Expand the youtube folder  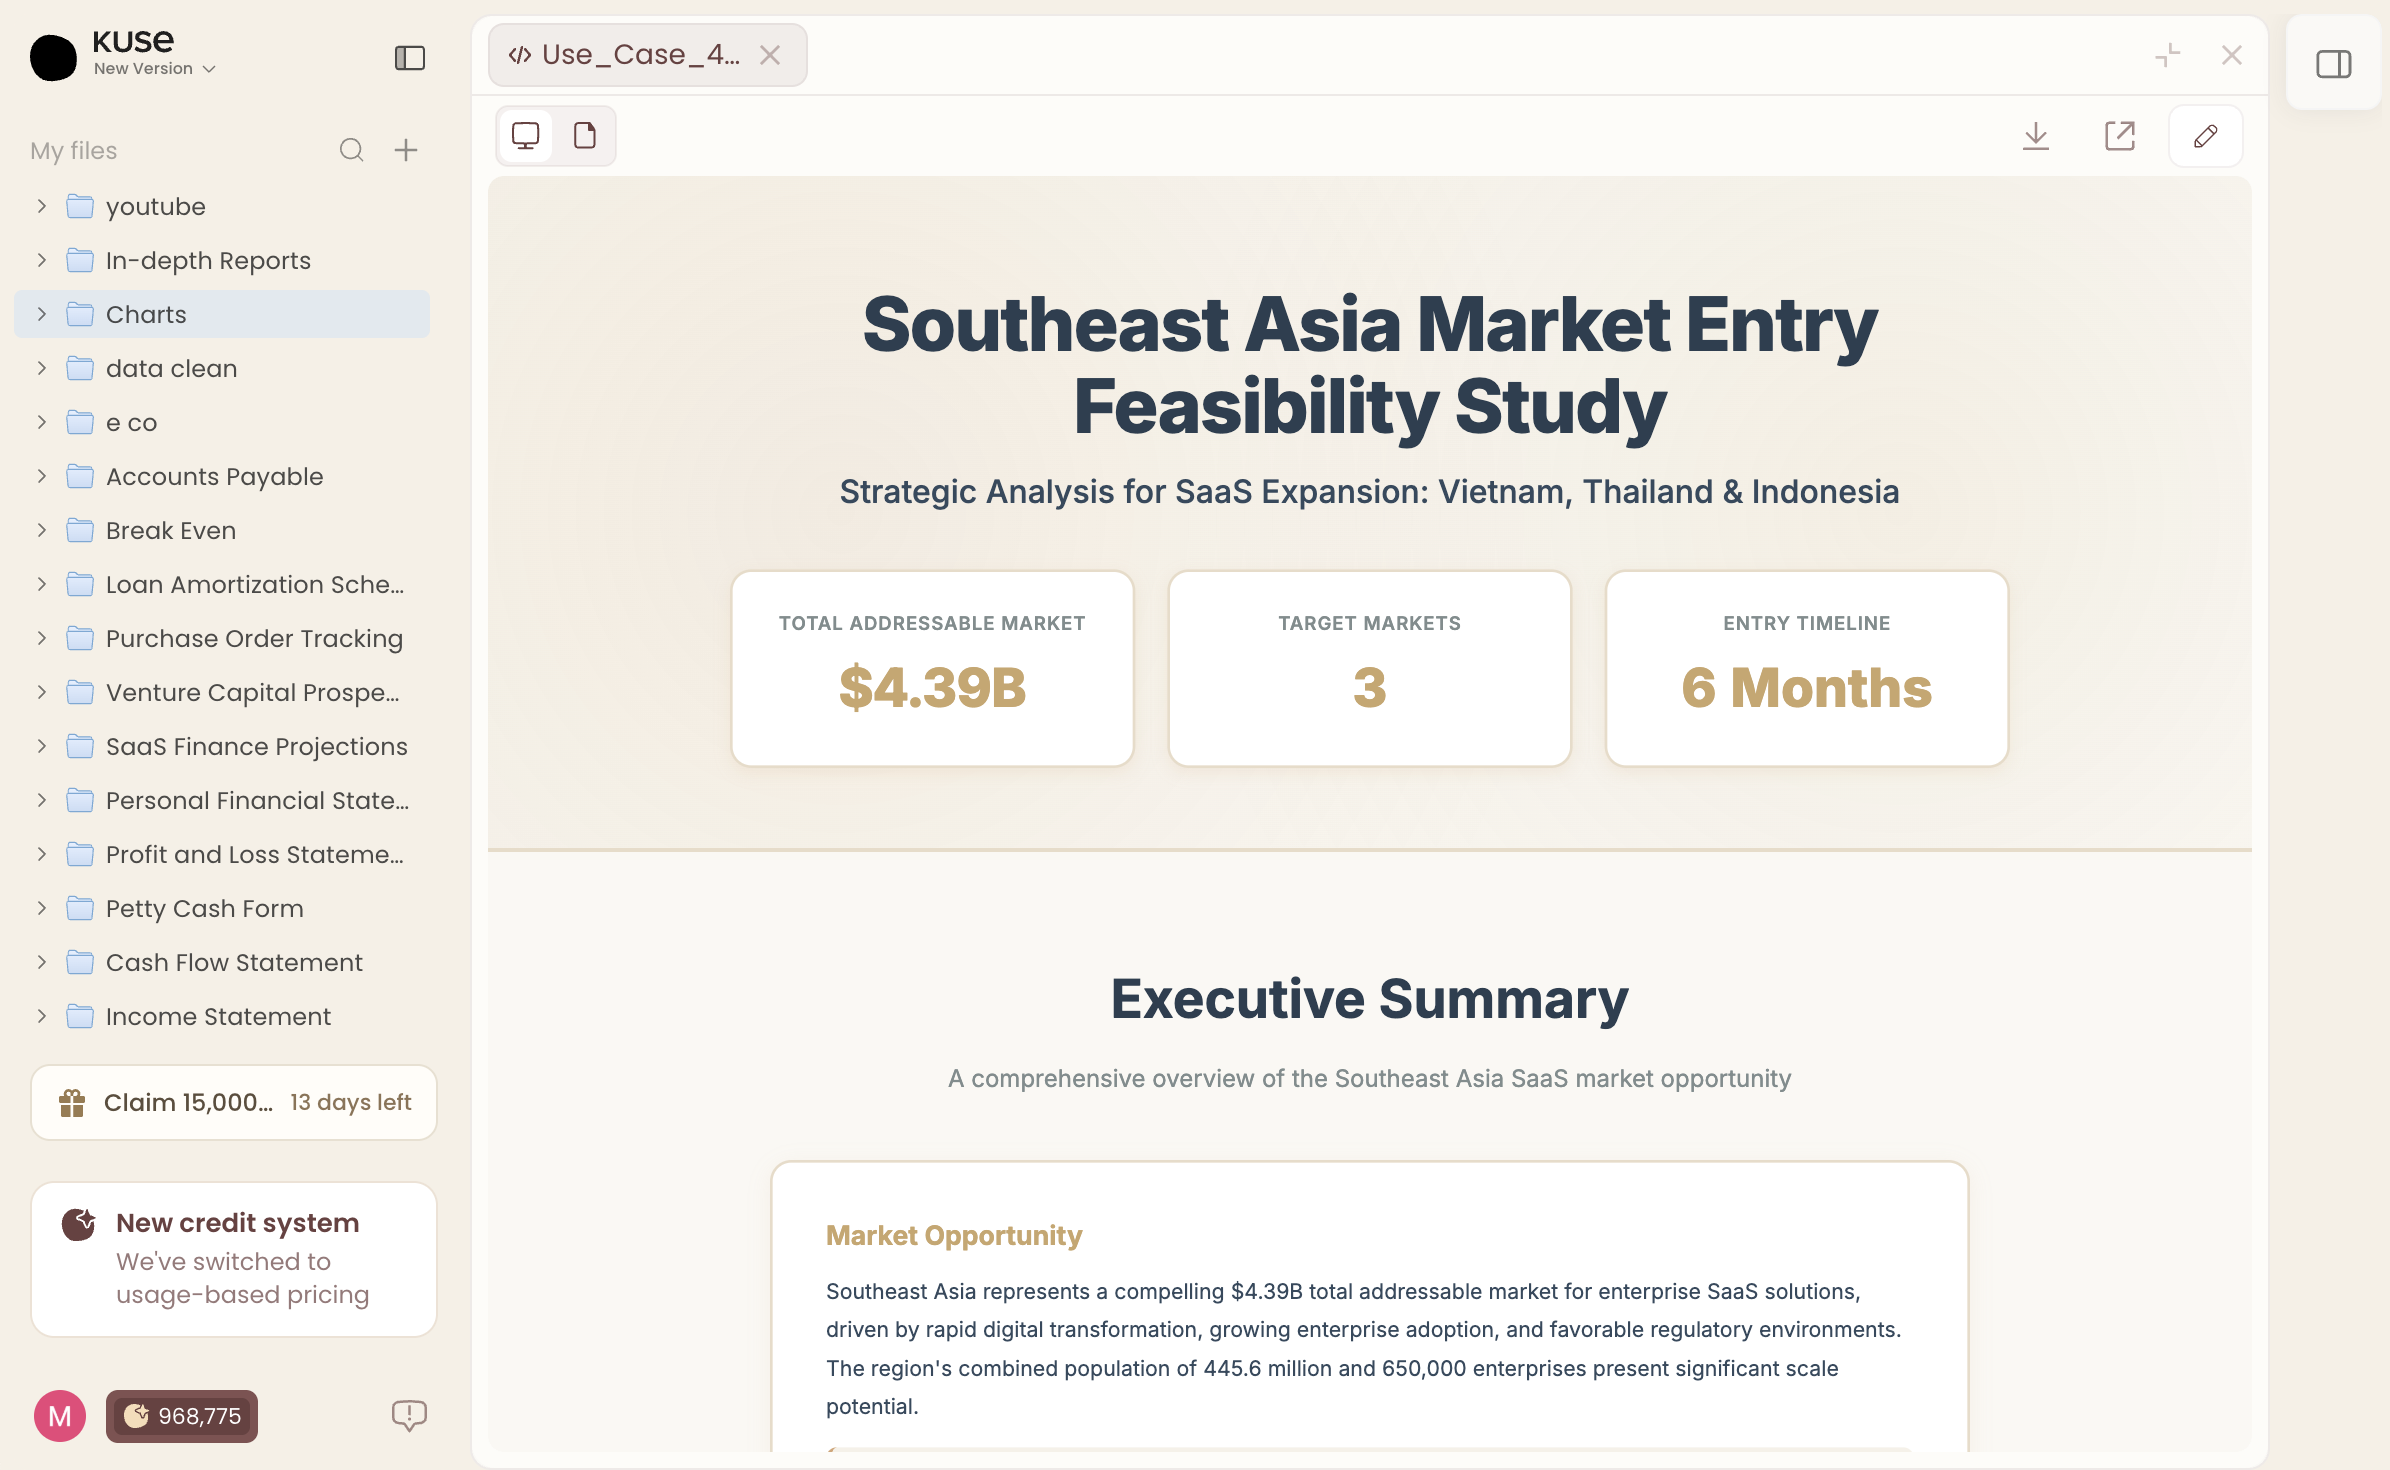click(42, 206)
